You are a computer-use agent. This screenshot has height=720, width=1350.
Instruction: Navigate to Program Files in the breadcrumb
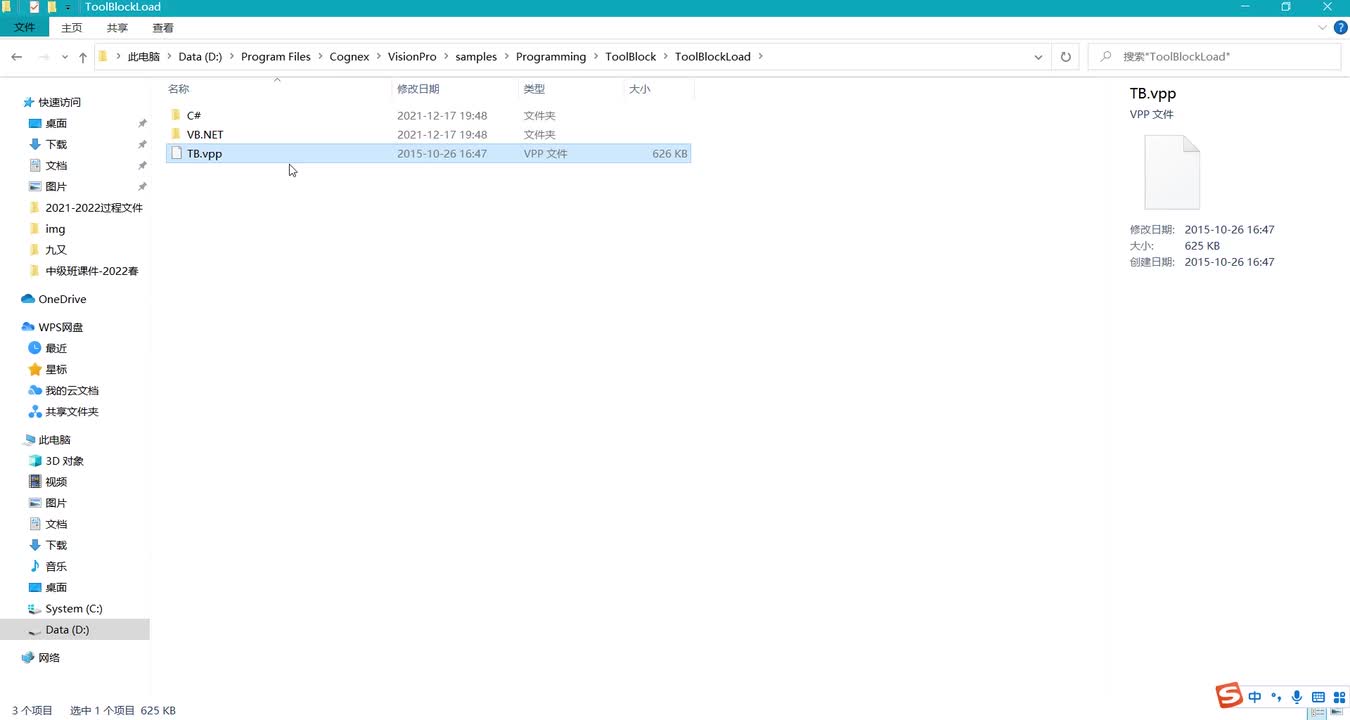pos(276,57)
